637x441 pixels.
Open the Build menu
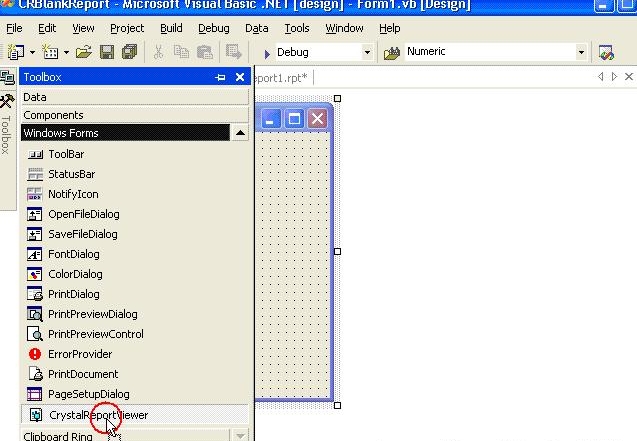171,28
